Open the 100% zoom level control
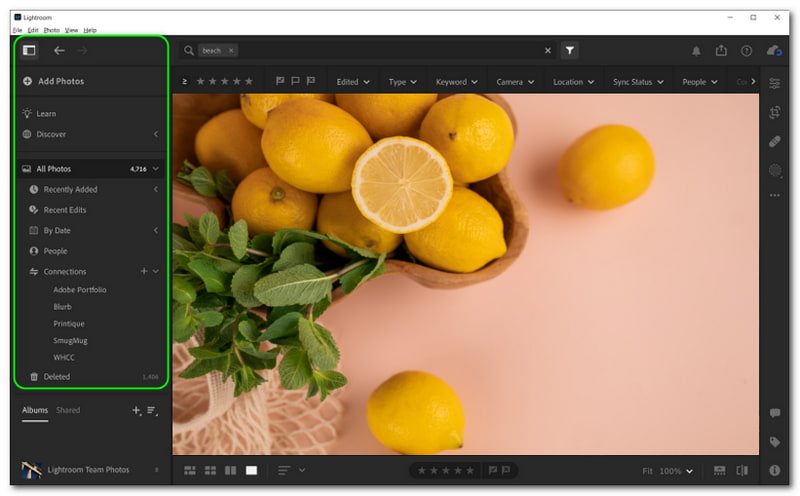 675,470
